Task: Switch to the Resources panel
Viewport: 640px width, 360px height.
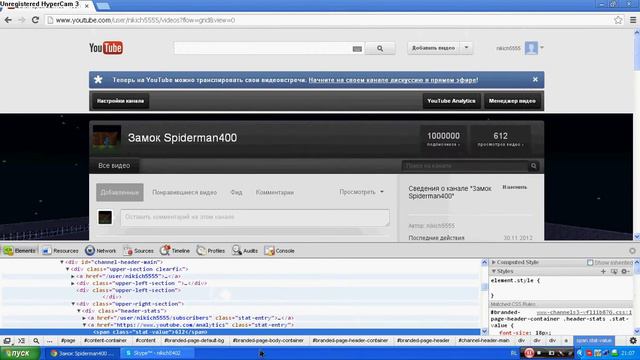Action: 60,251
